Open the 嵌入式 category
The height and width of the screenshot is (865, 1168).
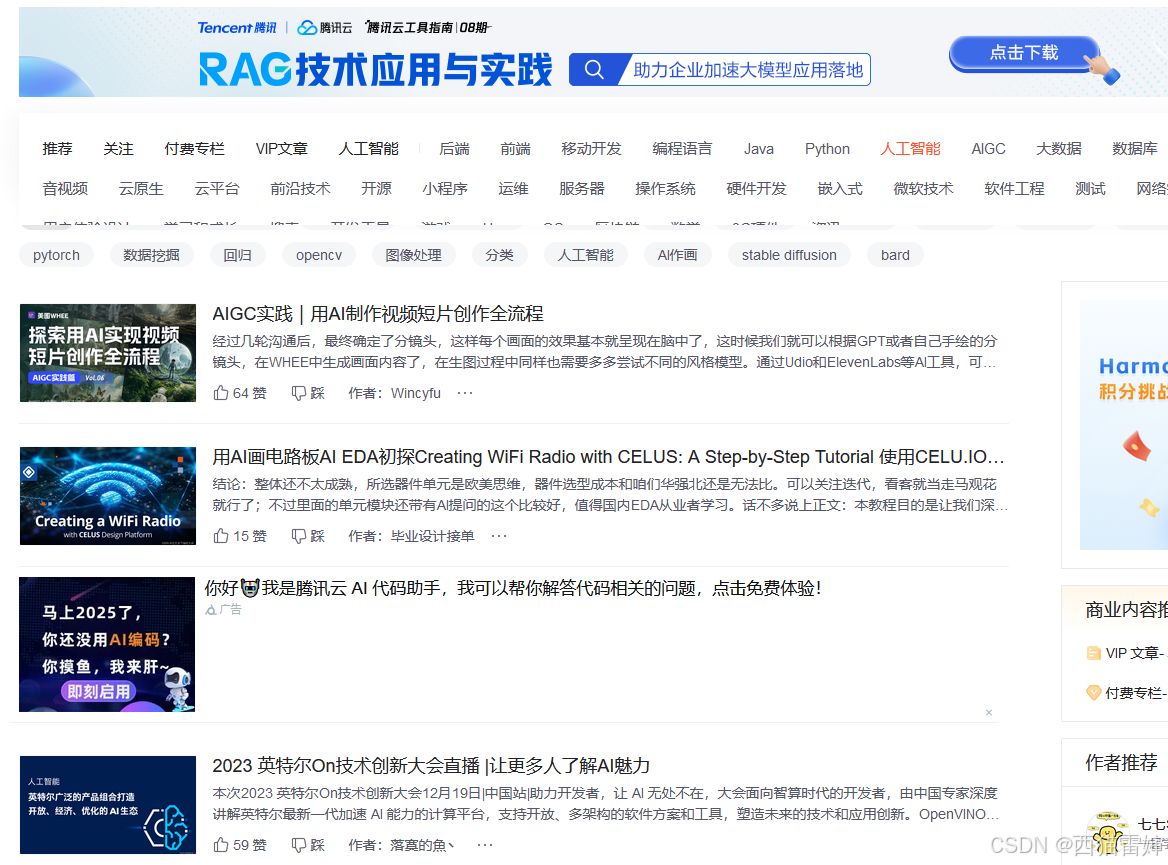[840, 189]
